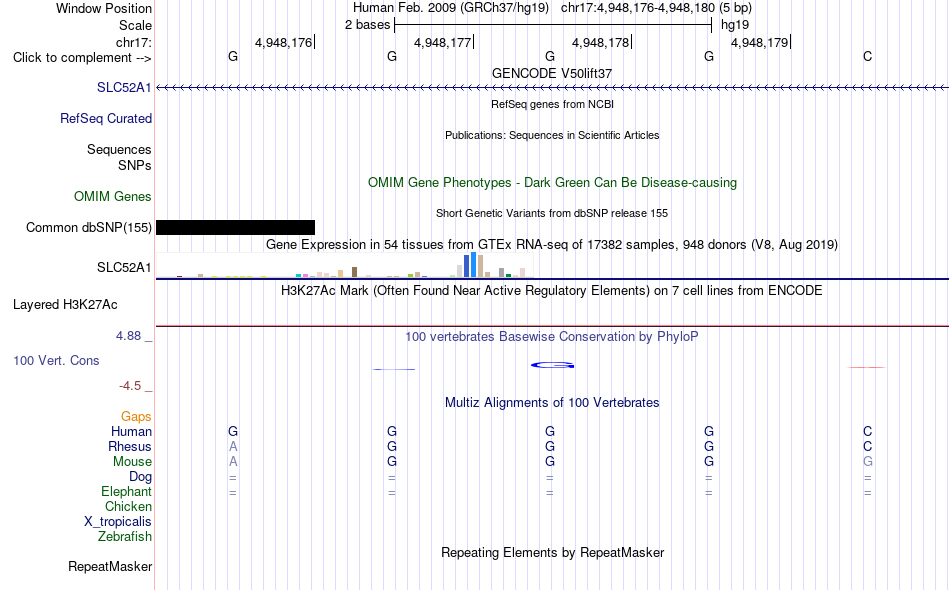Click the Mouse species row label
This screenshot has height=590, width=950.
pyautogui.click(x=133, y=462)
